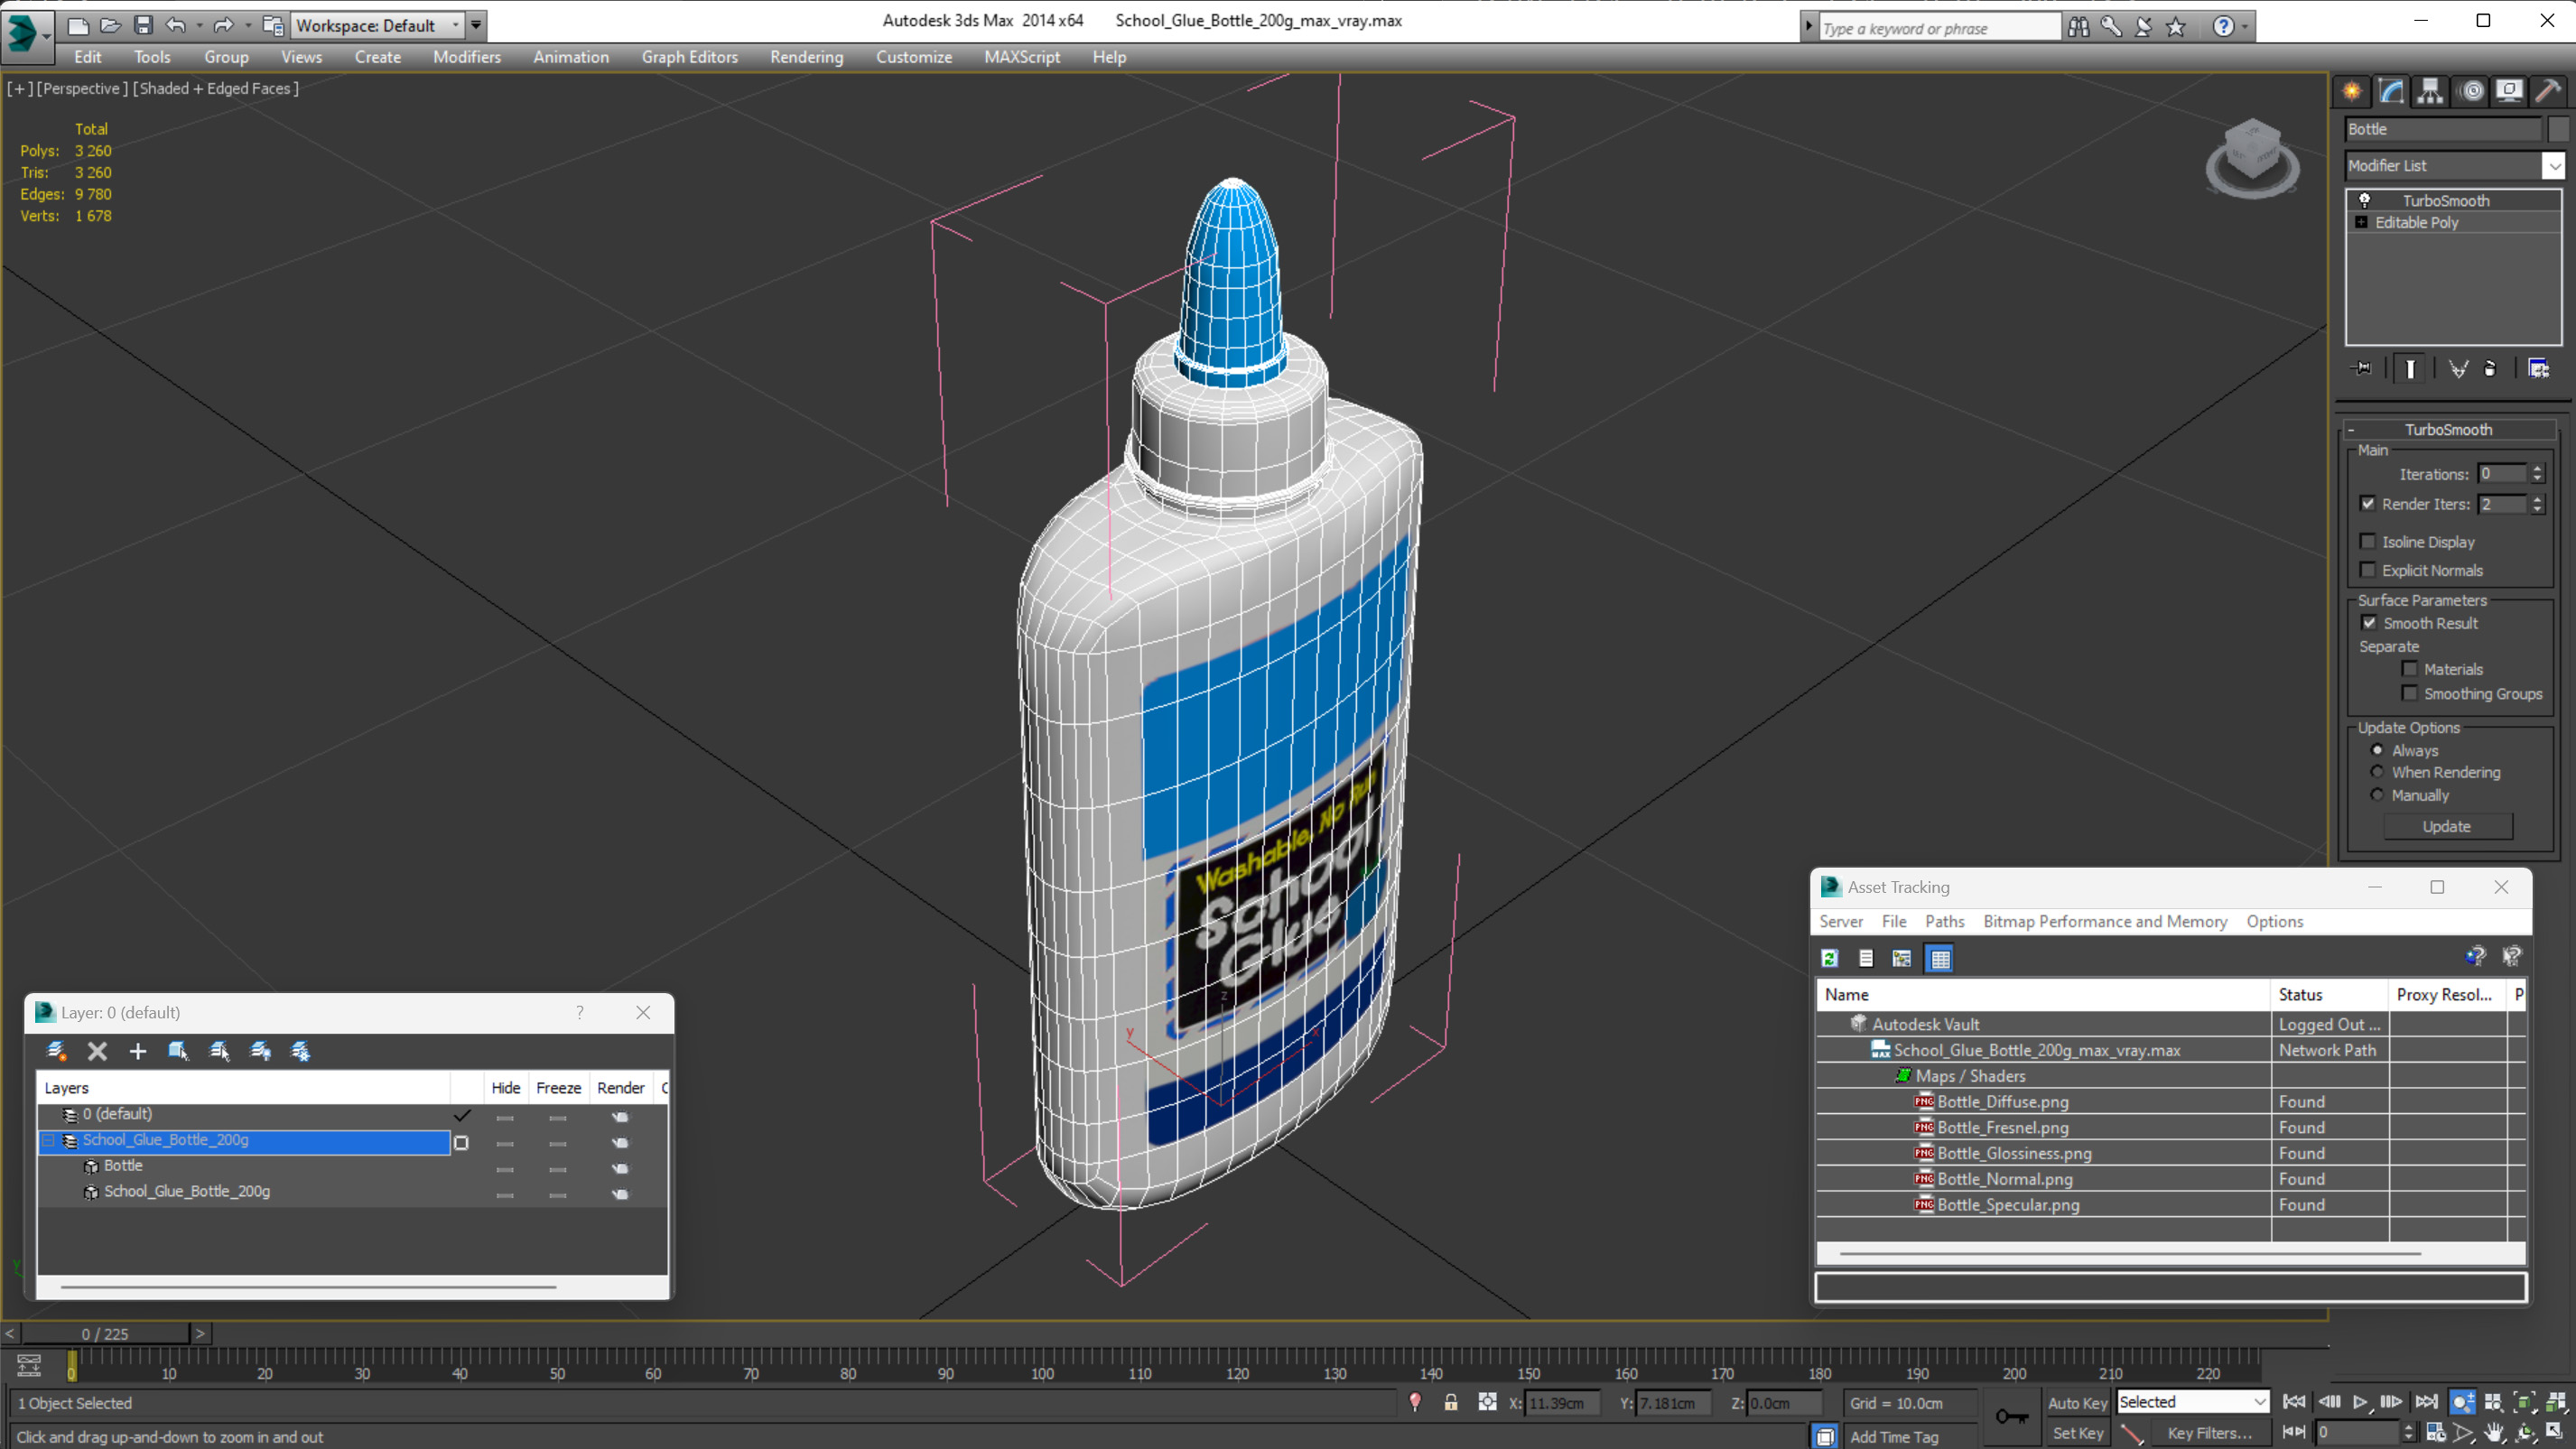This screenshot has height=1449, width=2576.
Task: Click the search binoculars icon
Action: [2078, 27]
